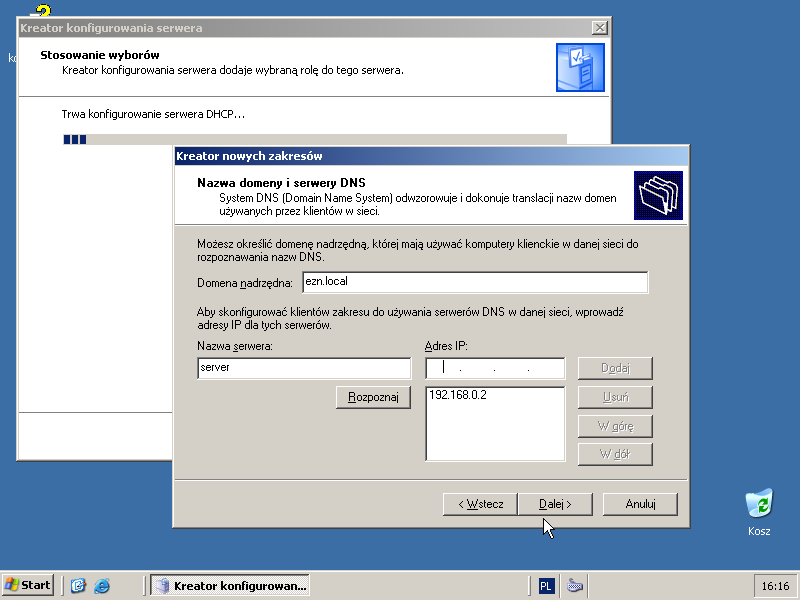Launch Internet Explorer from quick launch
800x600 pixels.
click(x=102, y=585)
